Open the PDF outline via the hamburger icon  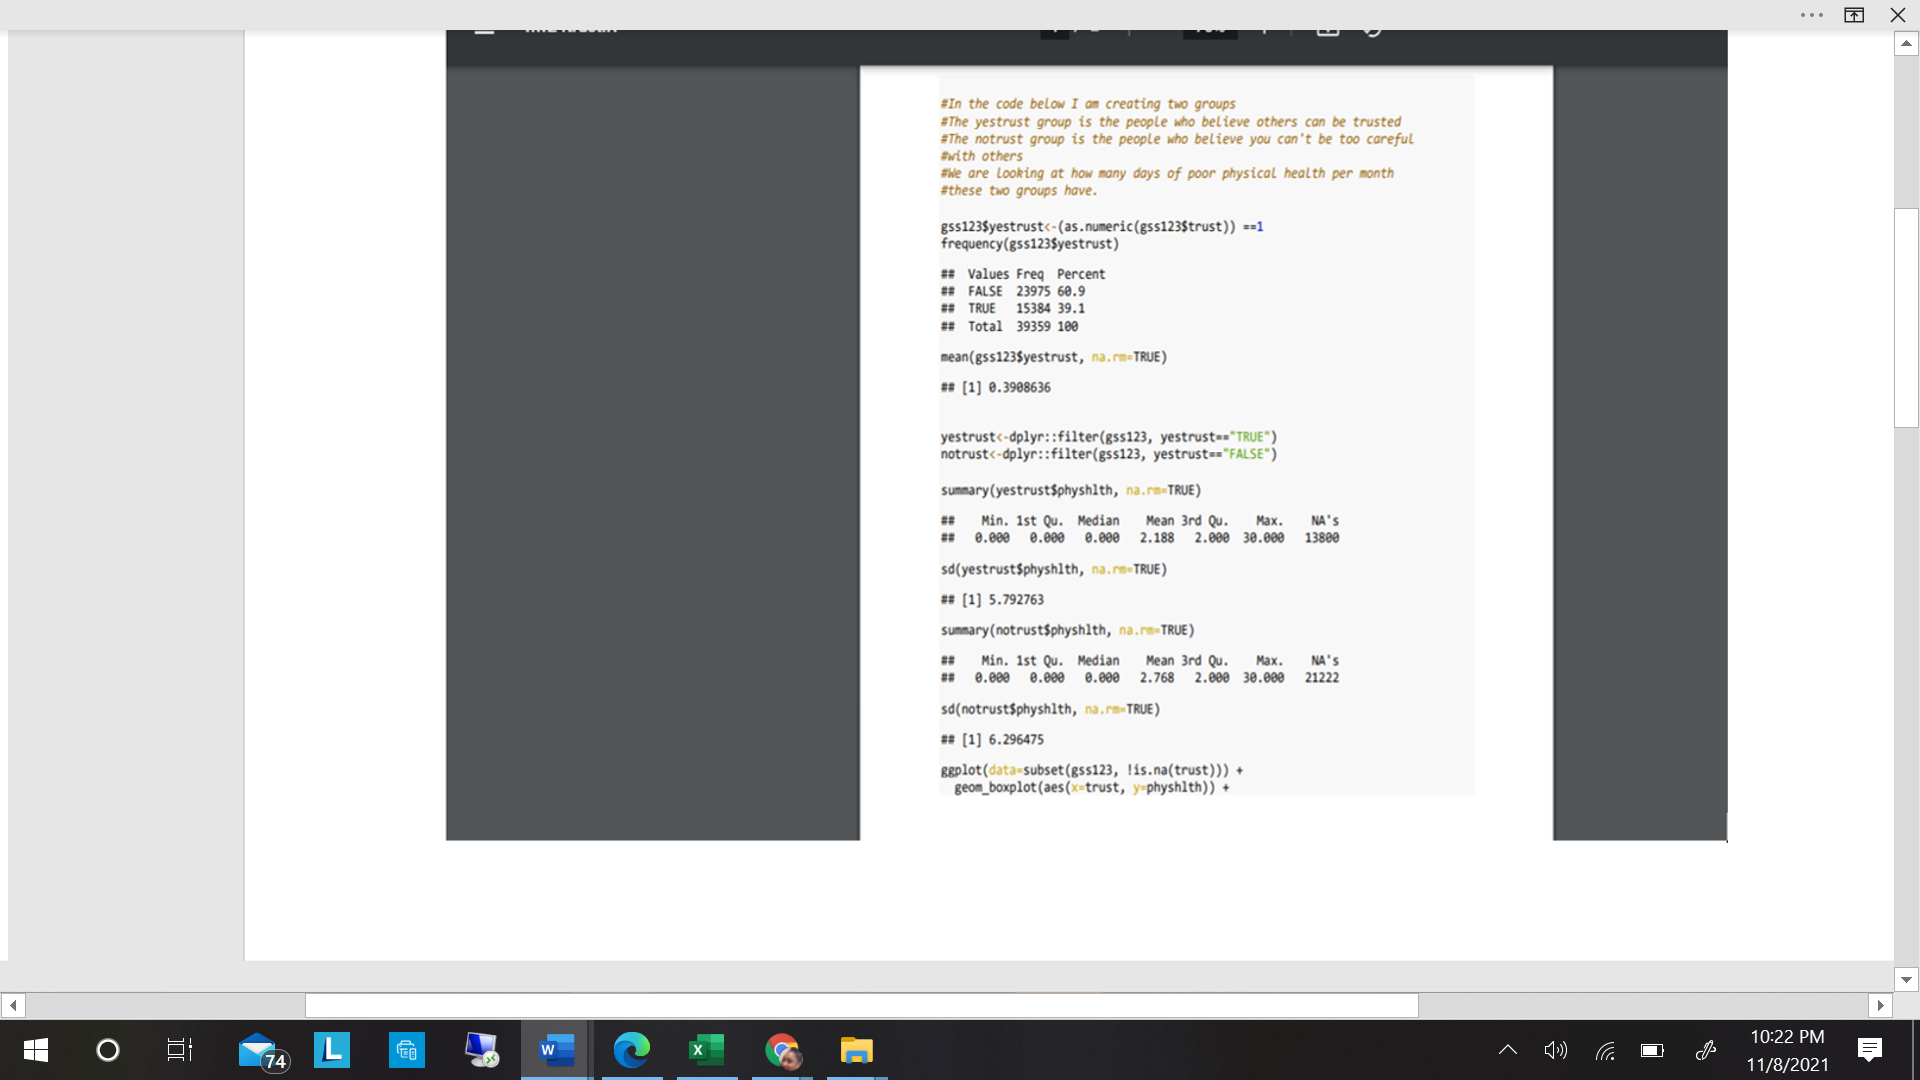coord(485,28)
